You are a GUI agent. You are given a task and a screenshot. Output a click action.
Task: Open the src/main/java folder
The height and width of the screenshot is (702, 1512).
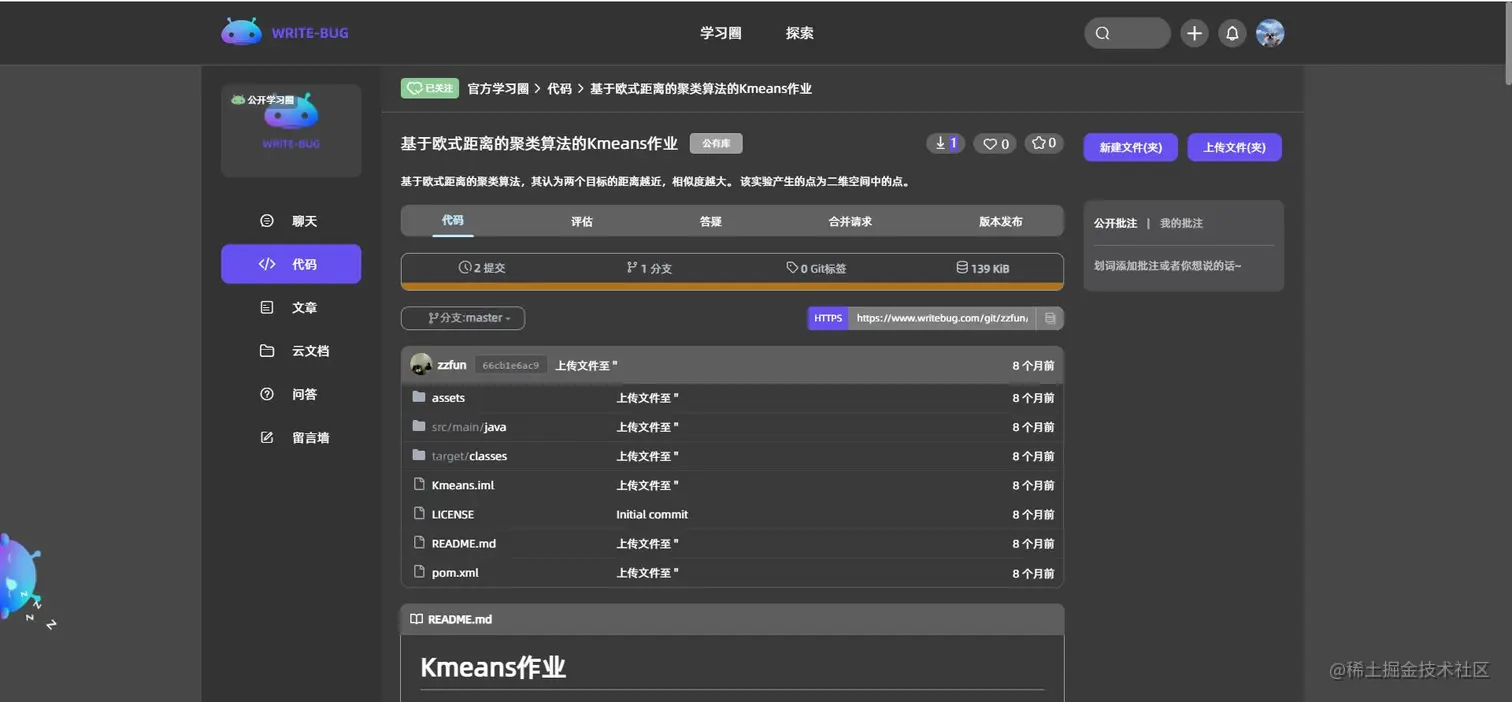click(469, 427)
